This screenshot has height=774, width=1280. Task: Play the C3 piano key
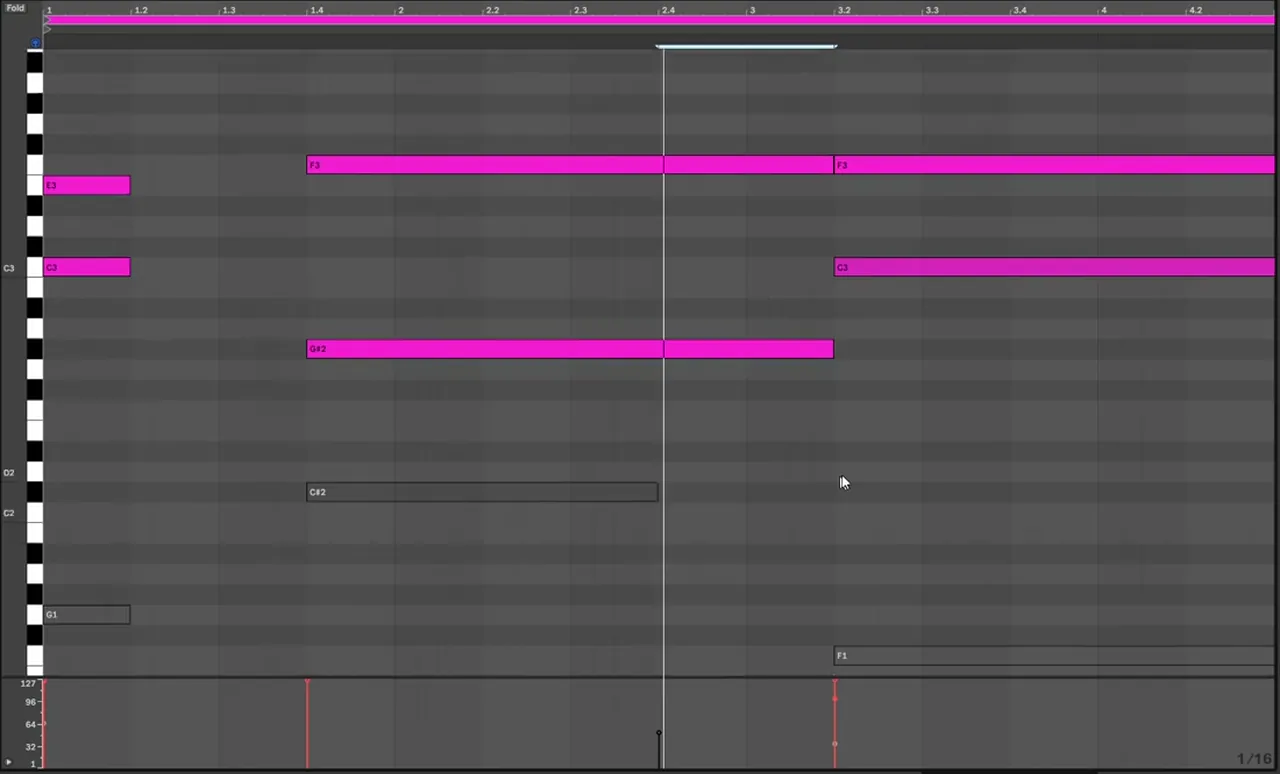click(x=35, y=267)
